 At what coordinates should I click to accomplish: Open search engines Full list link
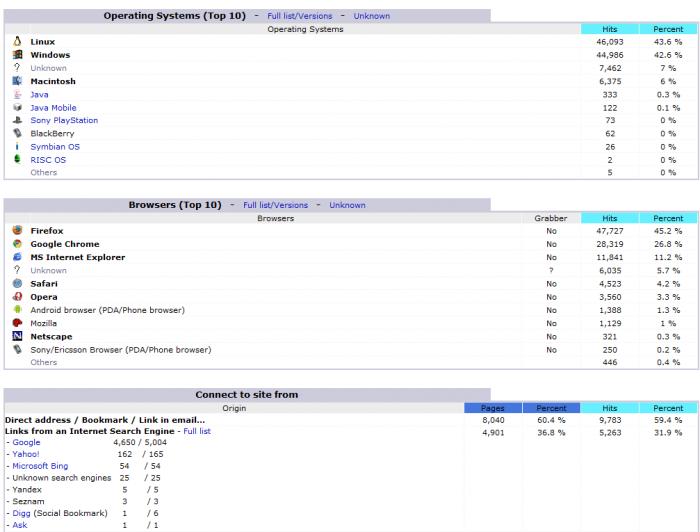click(x=197, y=431)
